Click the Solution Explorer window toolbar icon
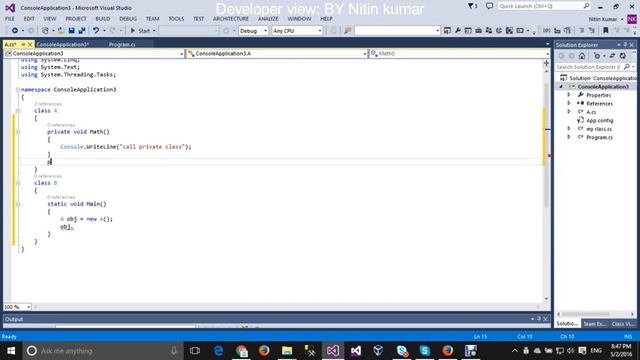Viewport: 640px width, 360px height. tap(447, 31)
